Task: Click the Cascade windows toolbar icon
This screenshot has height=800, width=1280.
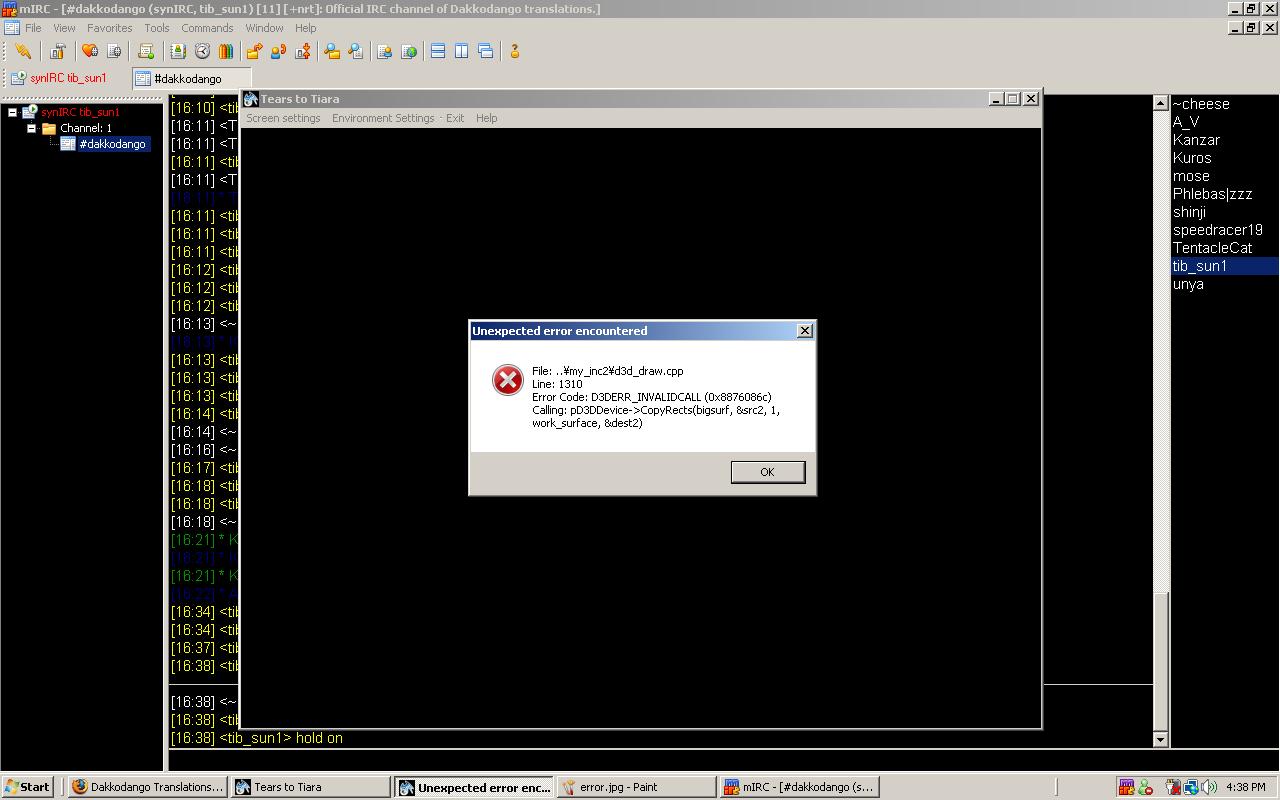Action: pyautogui.click(x=486, y=51)
